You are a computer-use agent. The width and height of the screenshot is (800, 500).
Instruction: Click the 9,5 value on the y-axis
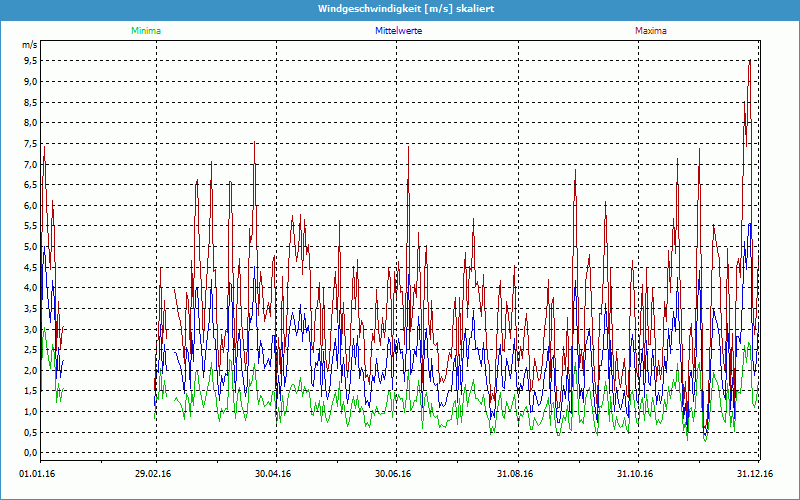[x=30, y=61]
